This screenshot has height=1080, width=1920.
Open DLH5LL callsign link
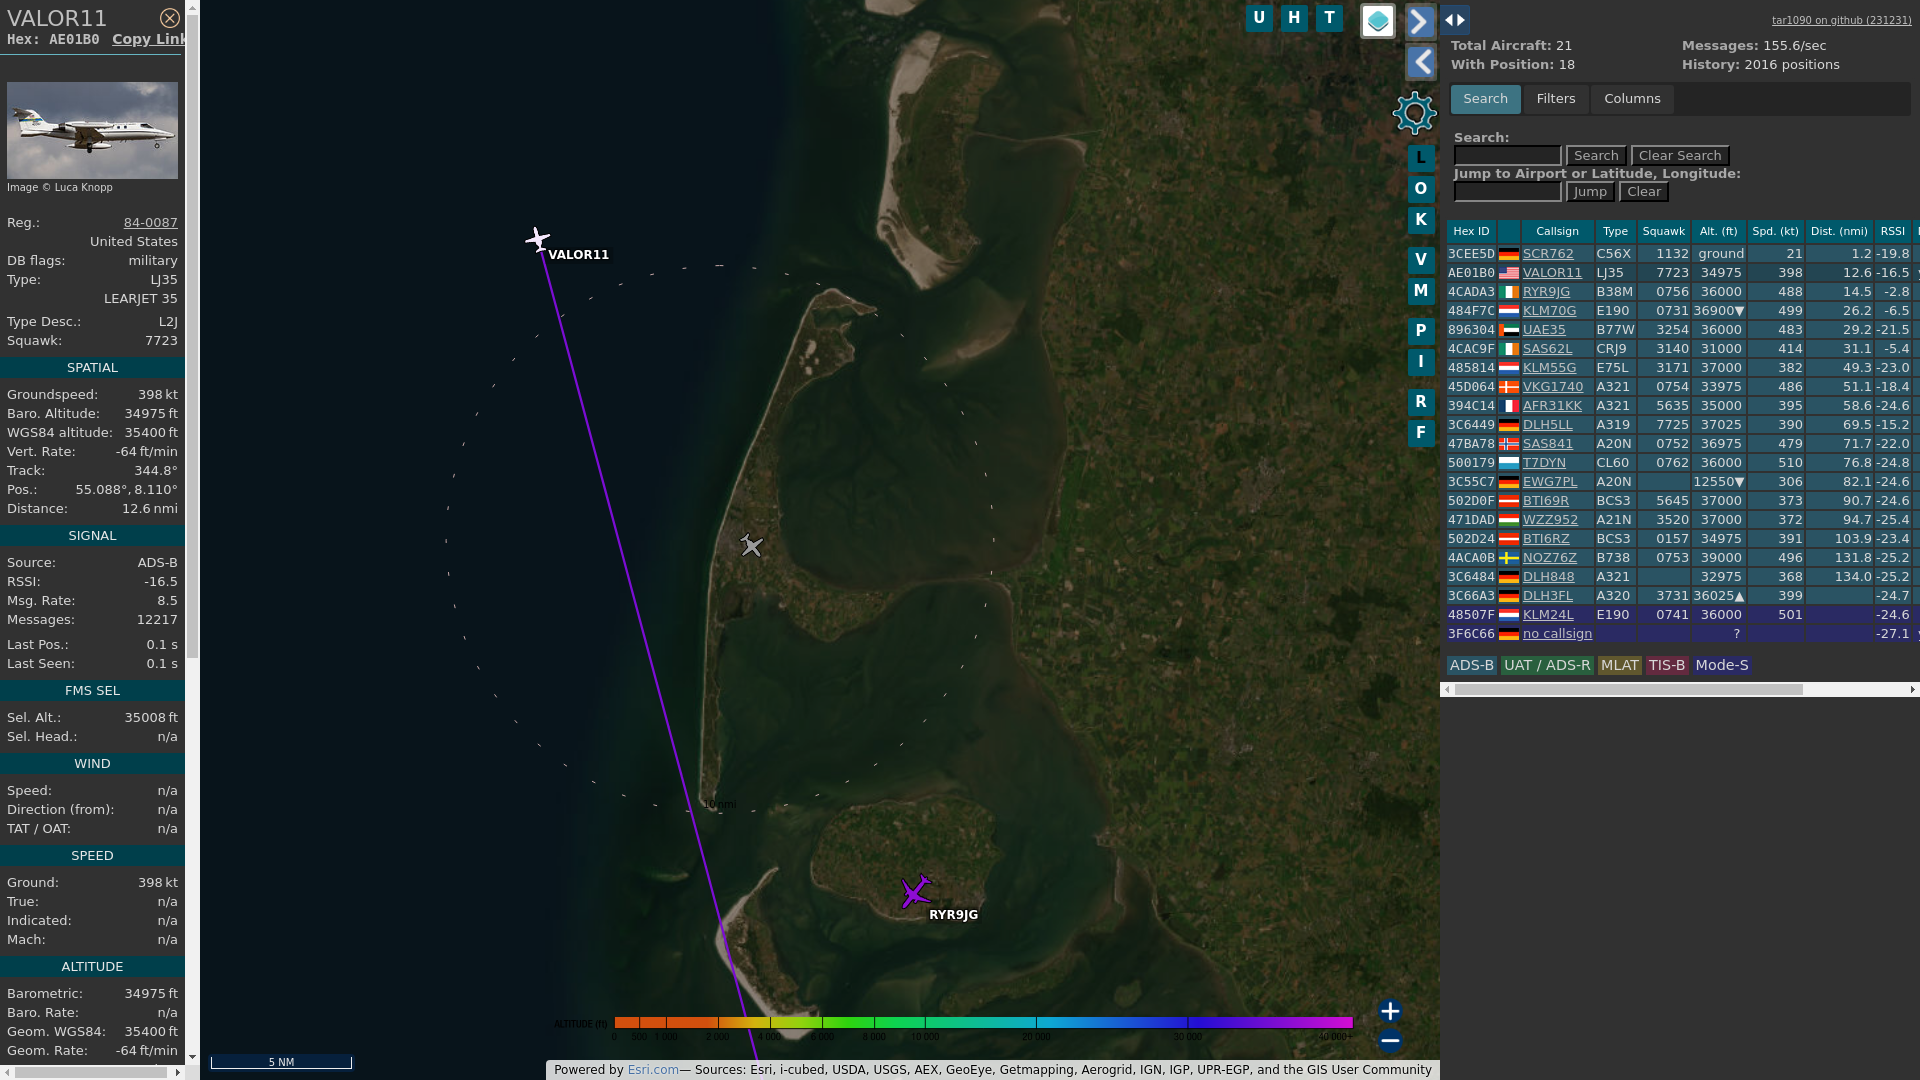[x=1547, y=425]
